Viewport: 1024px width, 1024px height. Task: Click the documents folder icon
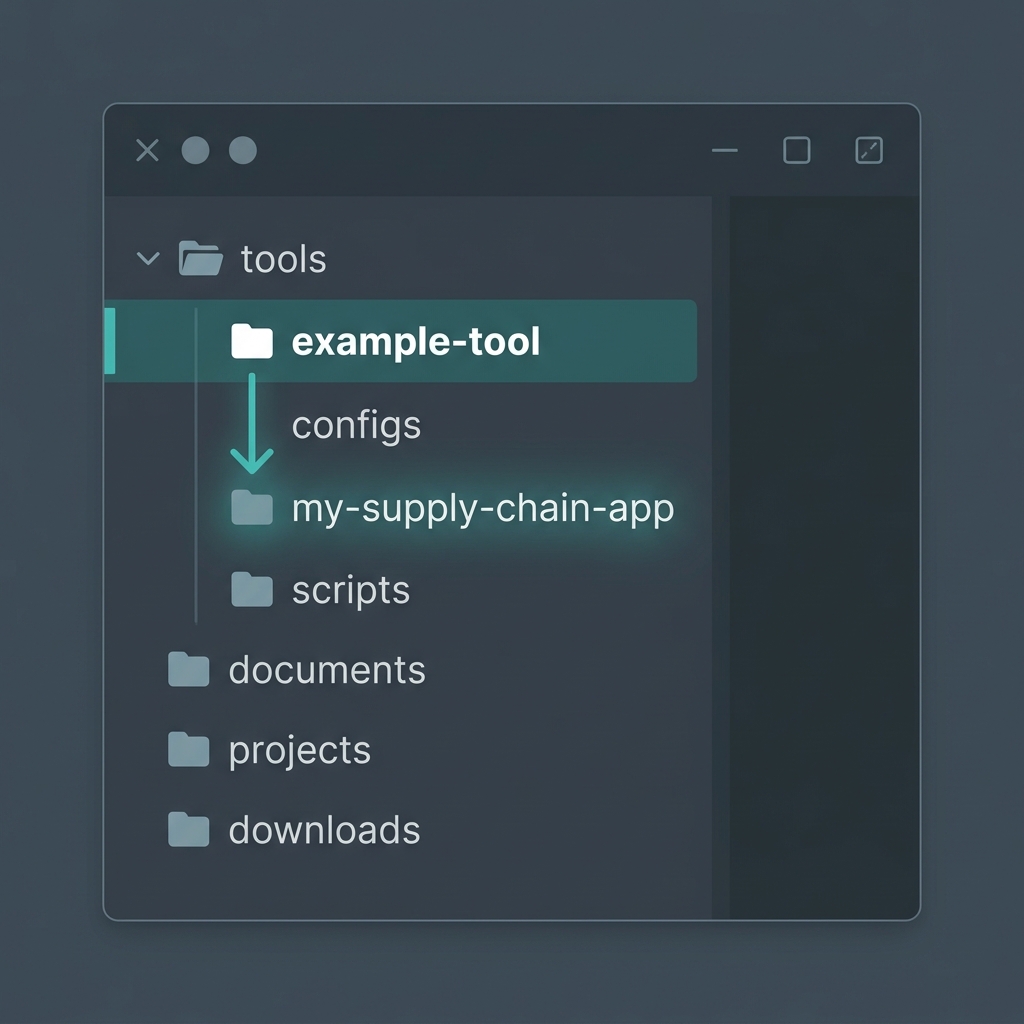[x=189, y=669]
